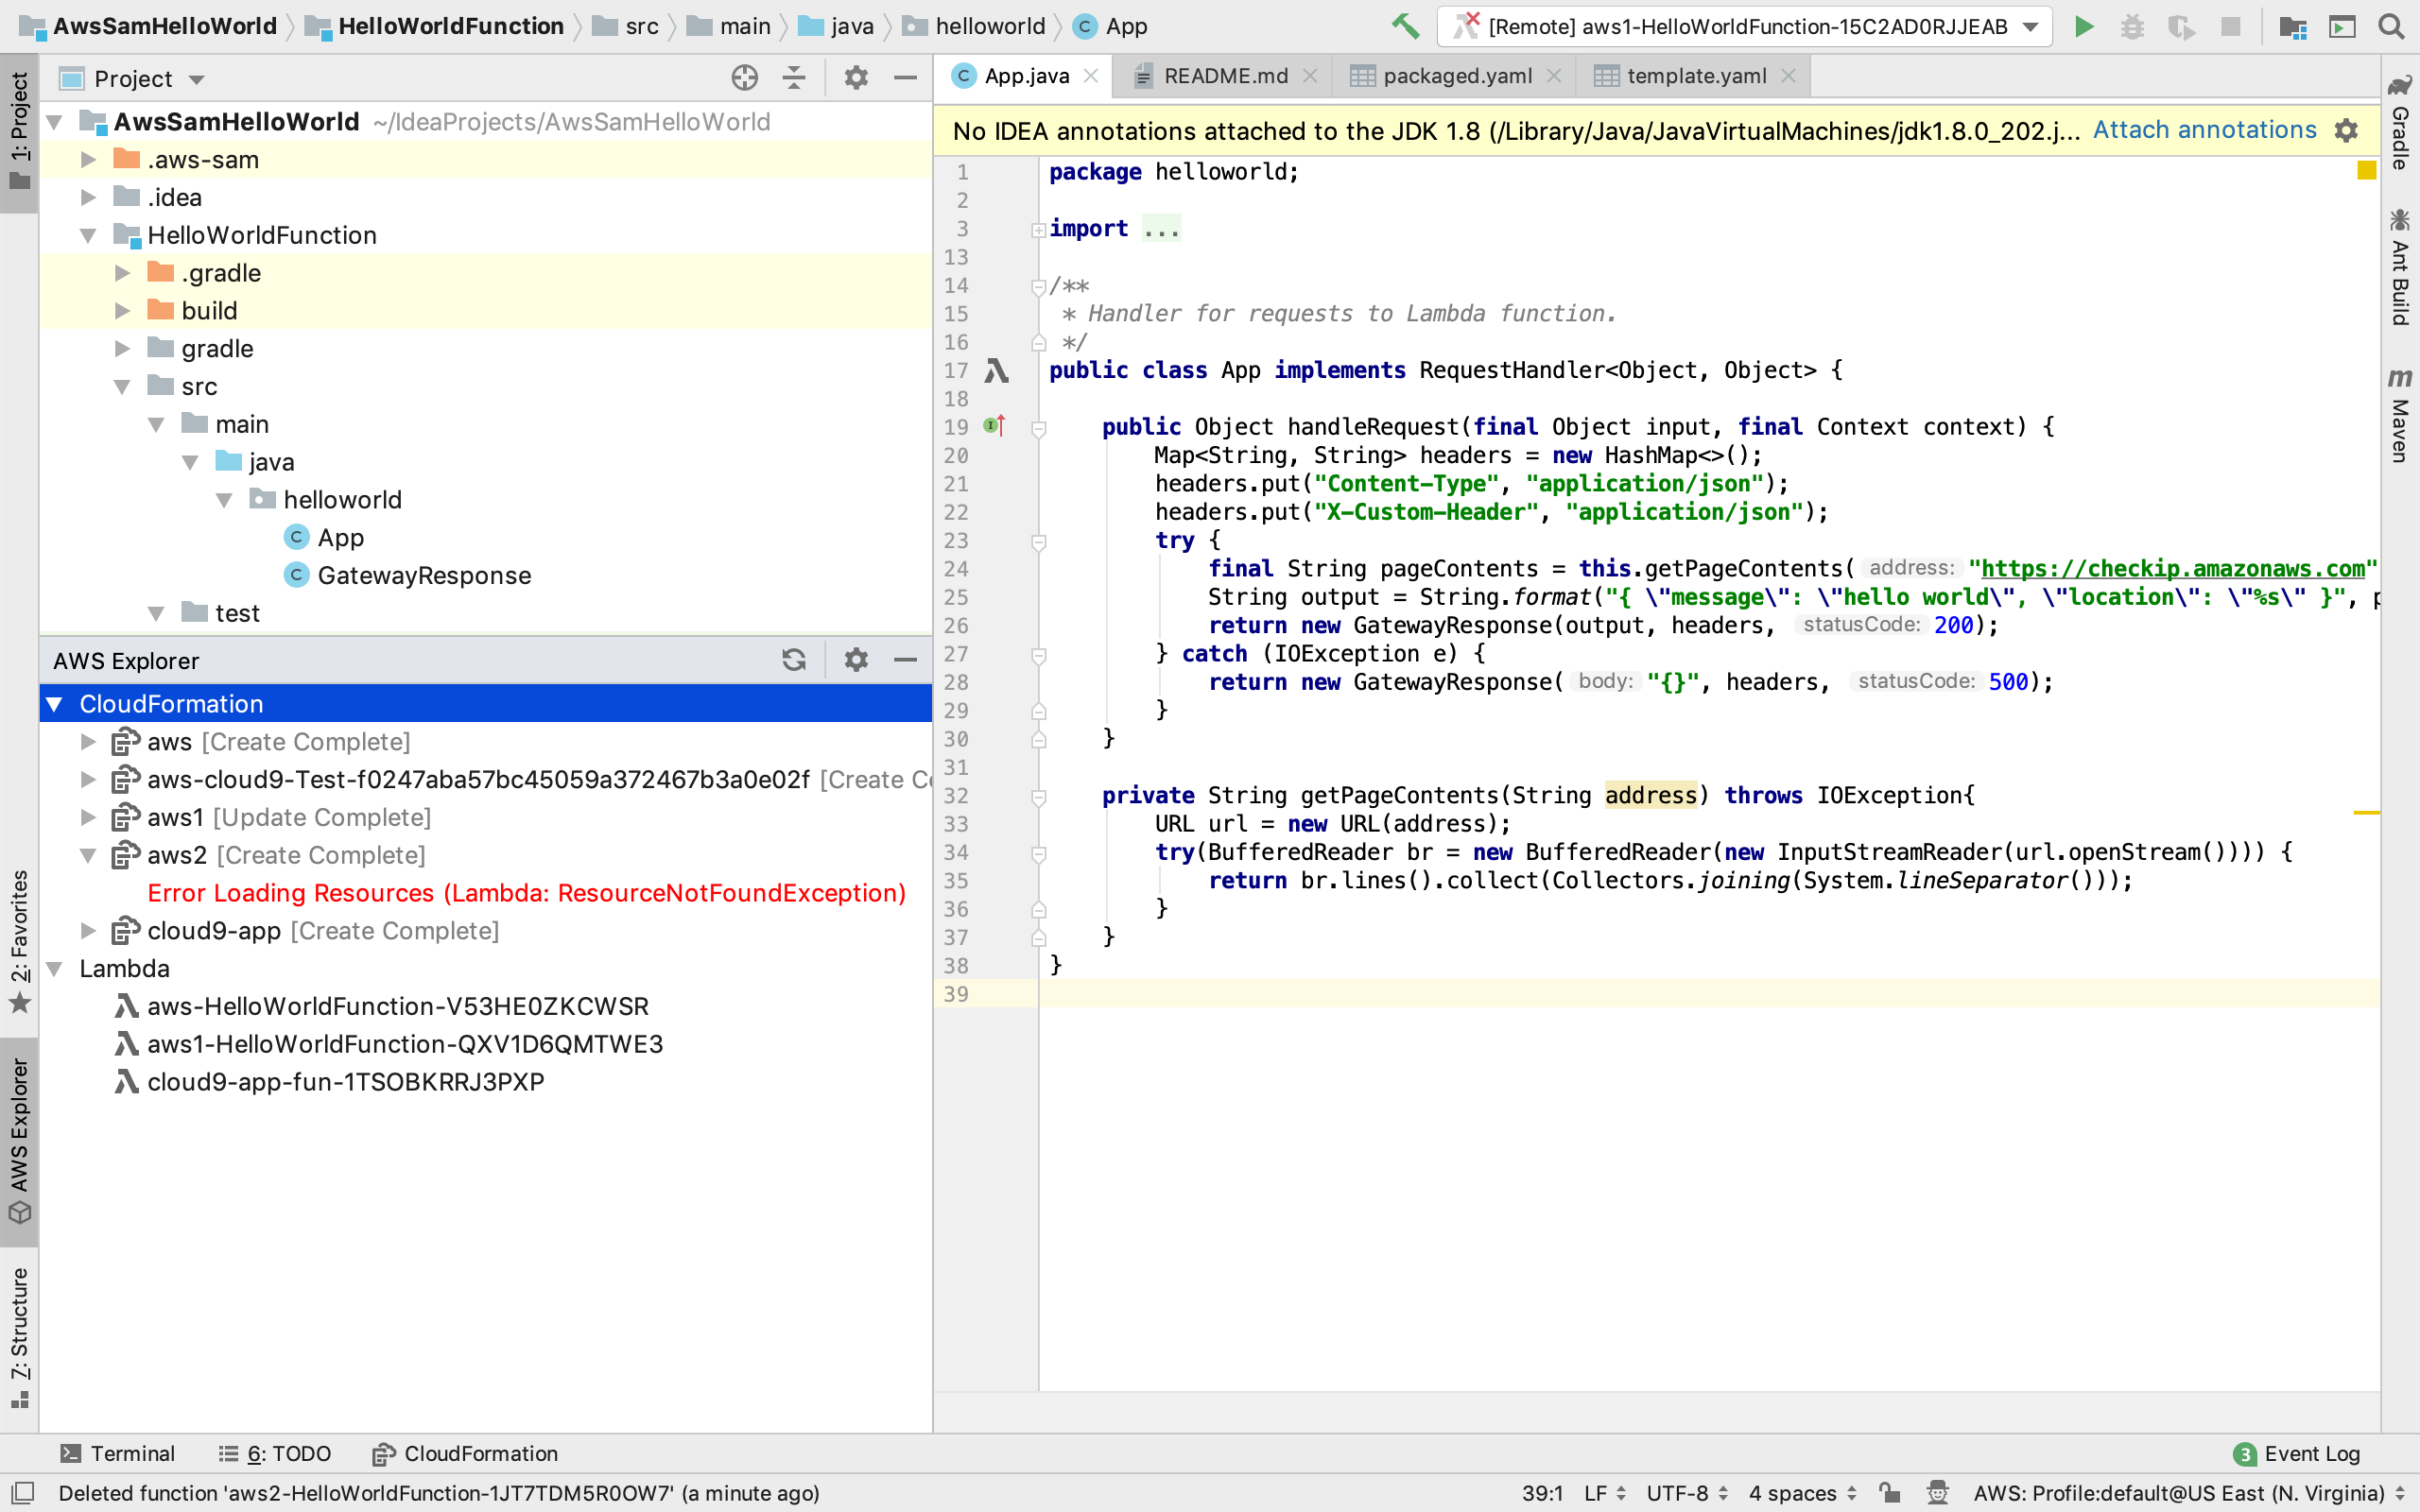Click the Debug bug icon
The height and width of the screenshot is (1512, 2420).
tap(2131, 27)
